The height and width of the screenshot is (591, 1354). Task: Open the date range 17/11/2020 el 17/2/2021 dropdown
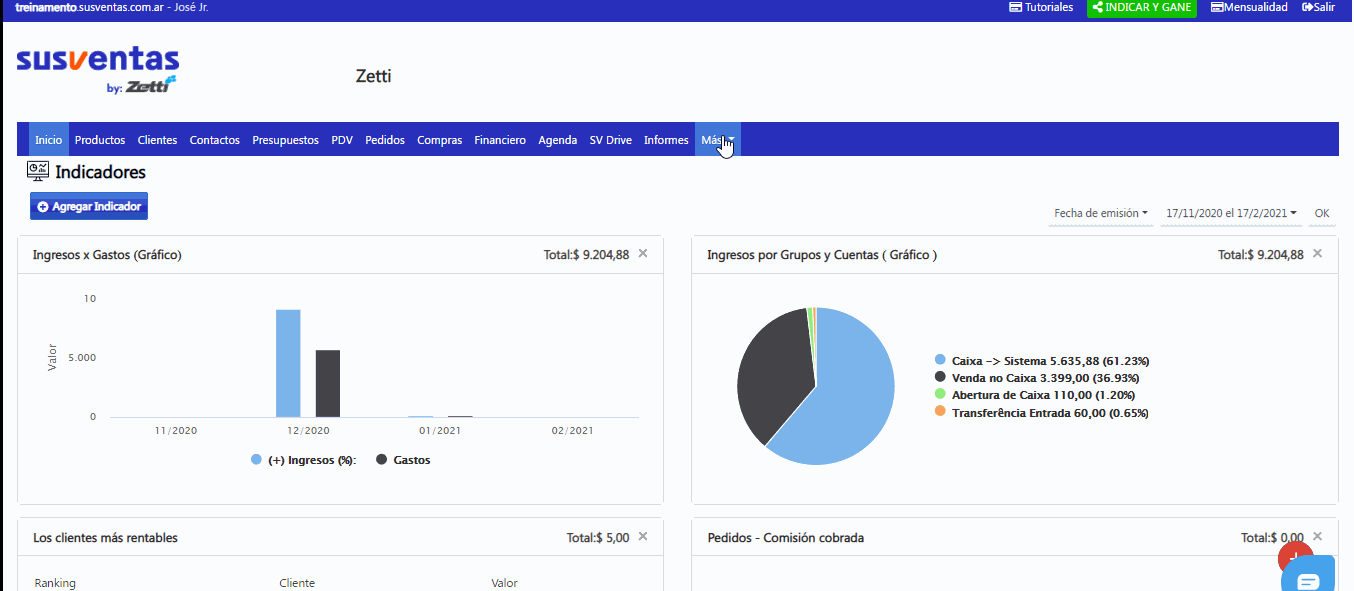click(x=1231, y=213)
